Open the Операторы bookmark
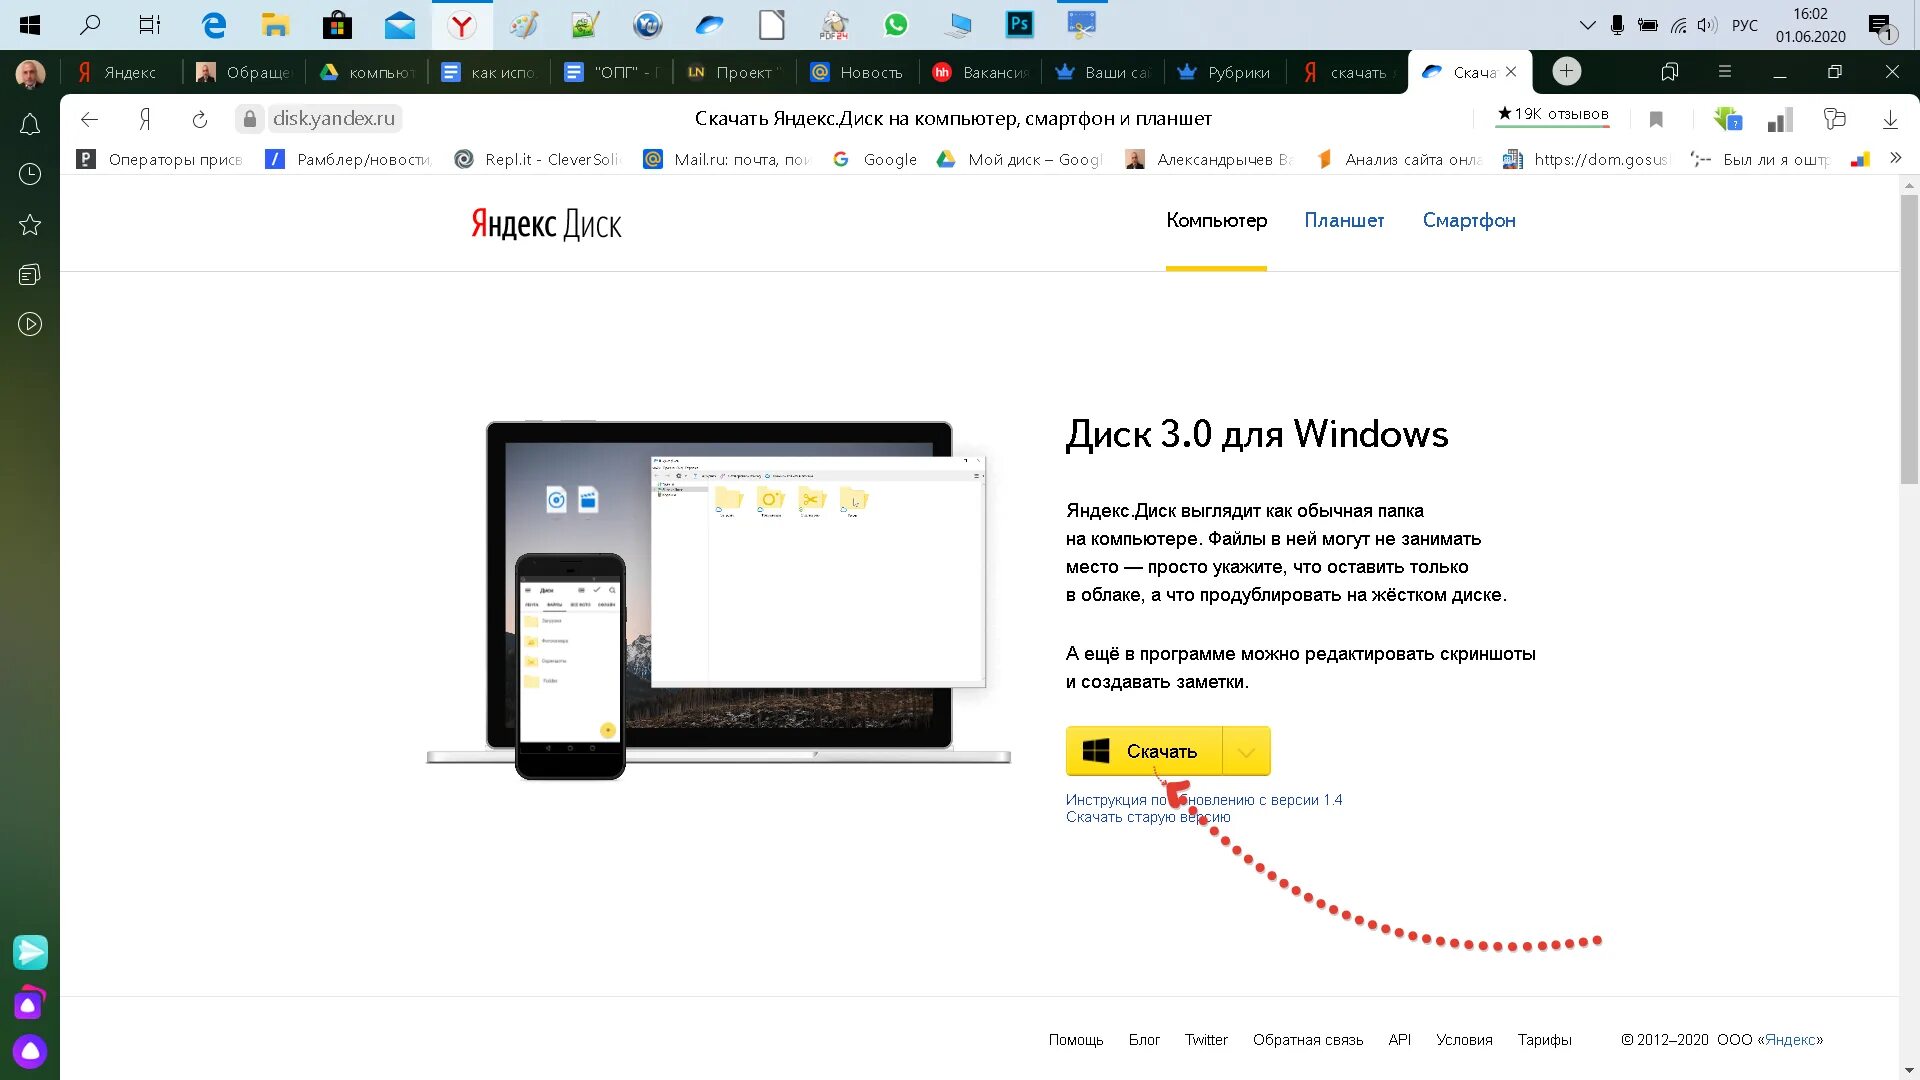This screenshot has width=1920, height=1080. pyautogui.click(x=160, y=159)
